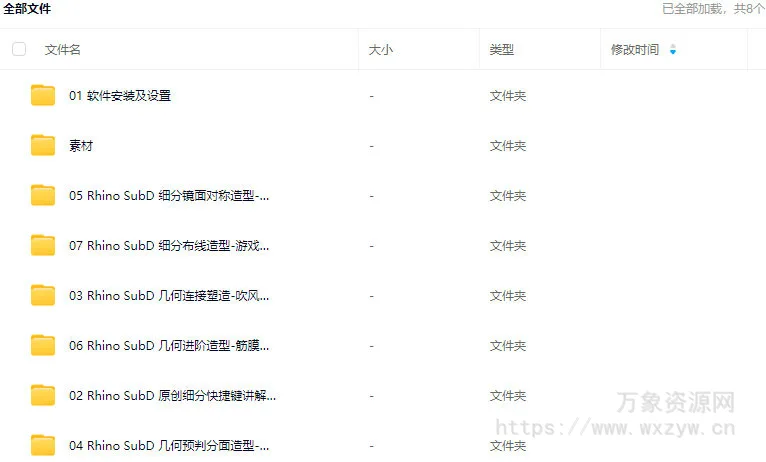Screen dimensions: 766x462
Task: Click folder icon for 01 软件安装及设置
Action: (x=43, y=95)
